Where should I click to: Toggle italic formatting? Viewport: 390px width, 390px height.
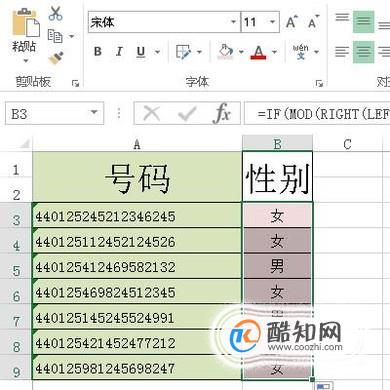119,52
